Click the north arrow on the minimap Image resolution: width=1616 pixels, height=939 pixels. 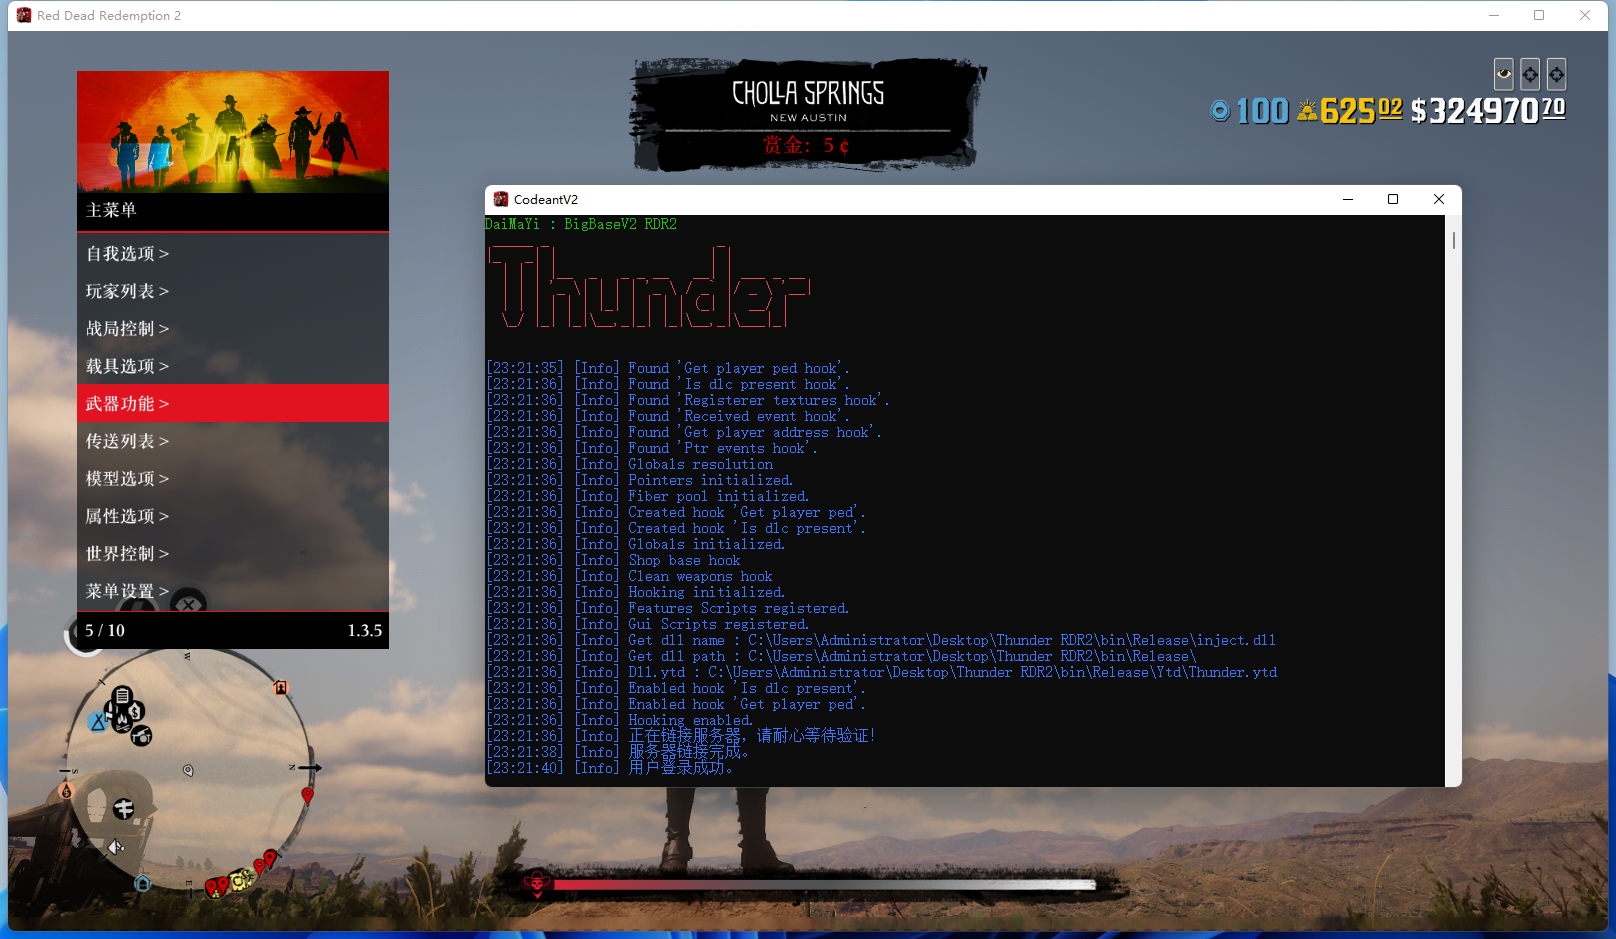coord(310,768)
